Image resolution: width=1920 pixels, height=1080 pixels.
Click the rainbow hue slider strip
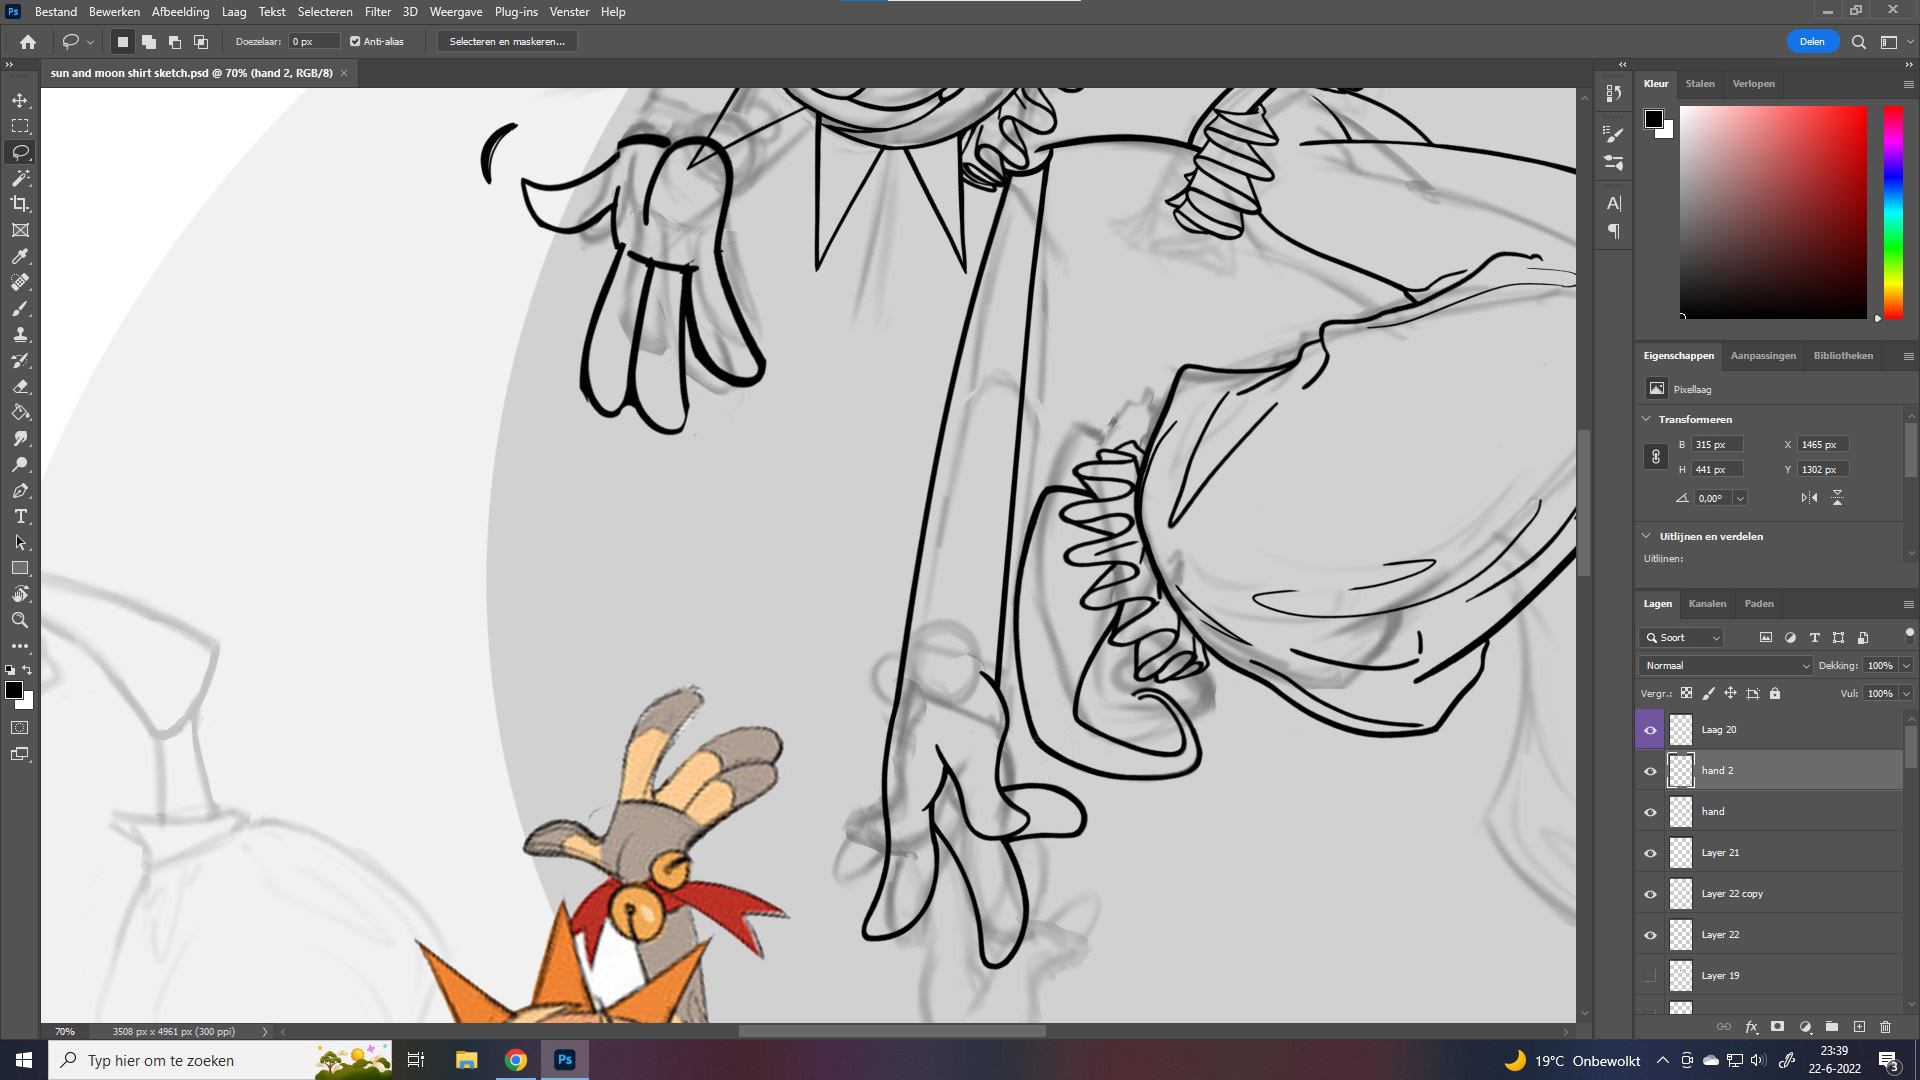click(x=1893, y=212)
